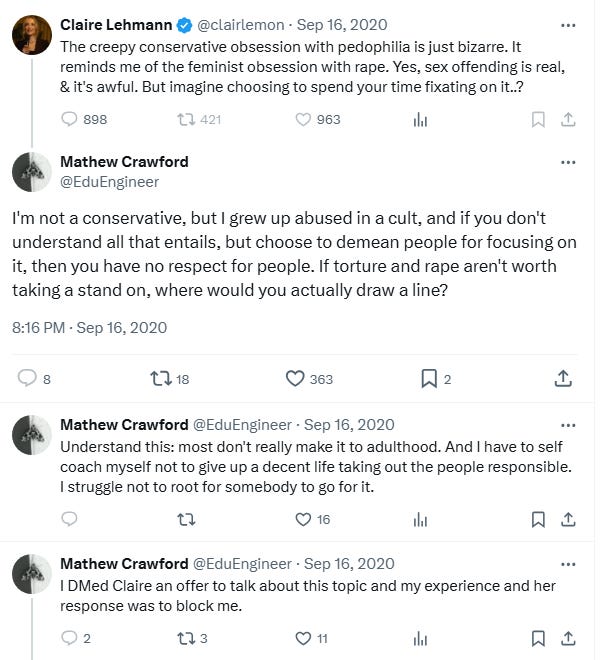
Task: Open more options on the "Understand this" reply
Action: click(568, 424)
